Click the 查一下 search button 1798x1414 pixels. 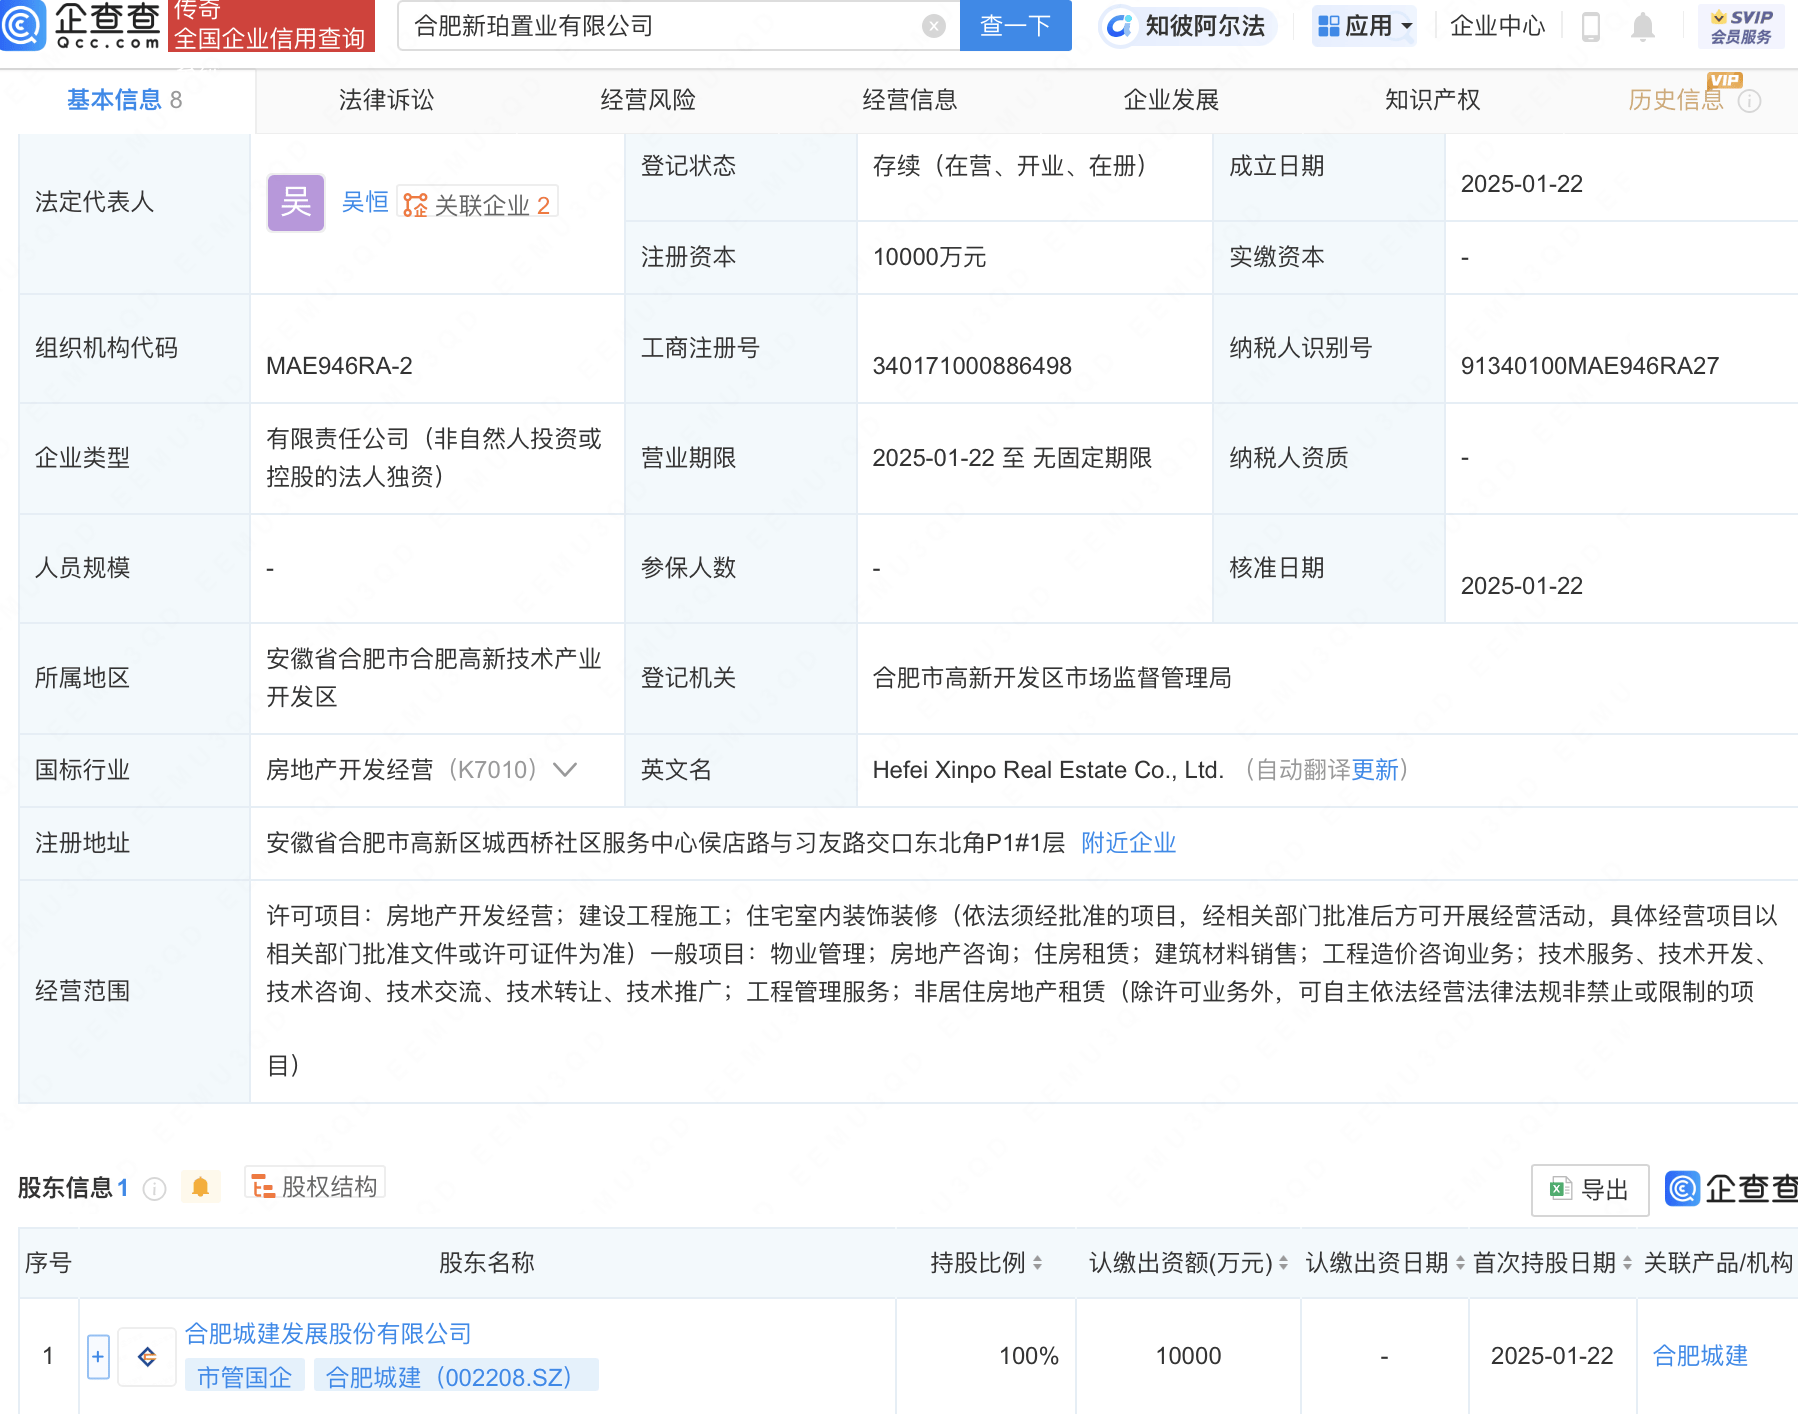1015,25
